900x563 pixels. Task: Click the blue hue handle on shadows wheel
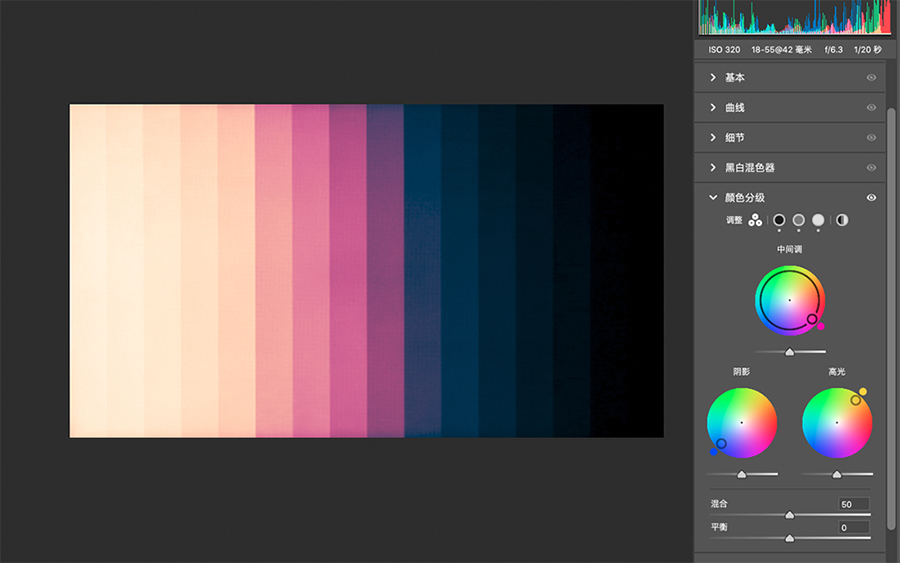click(713, 451)
